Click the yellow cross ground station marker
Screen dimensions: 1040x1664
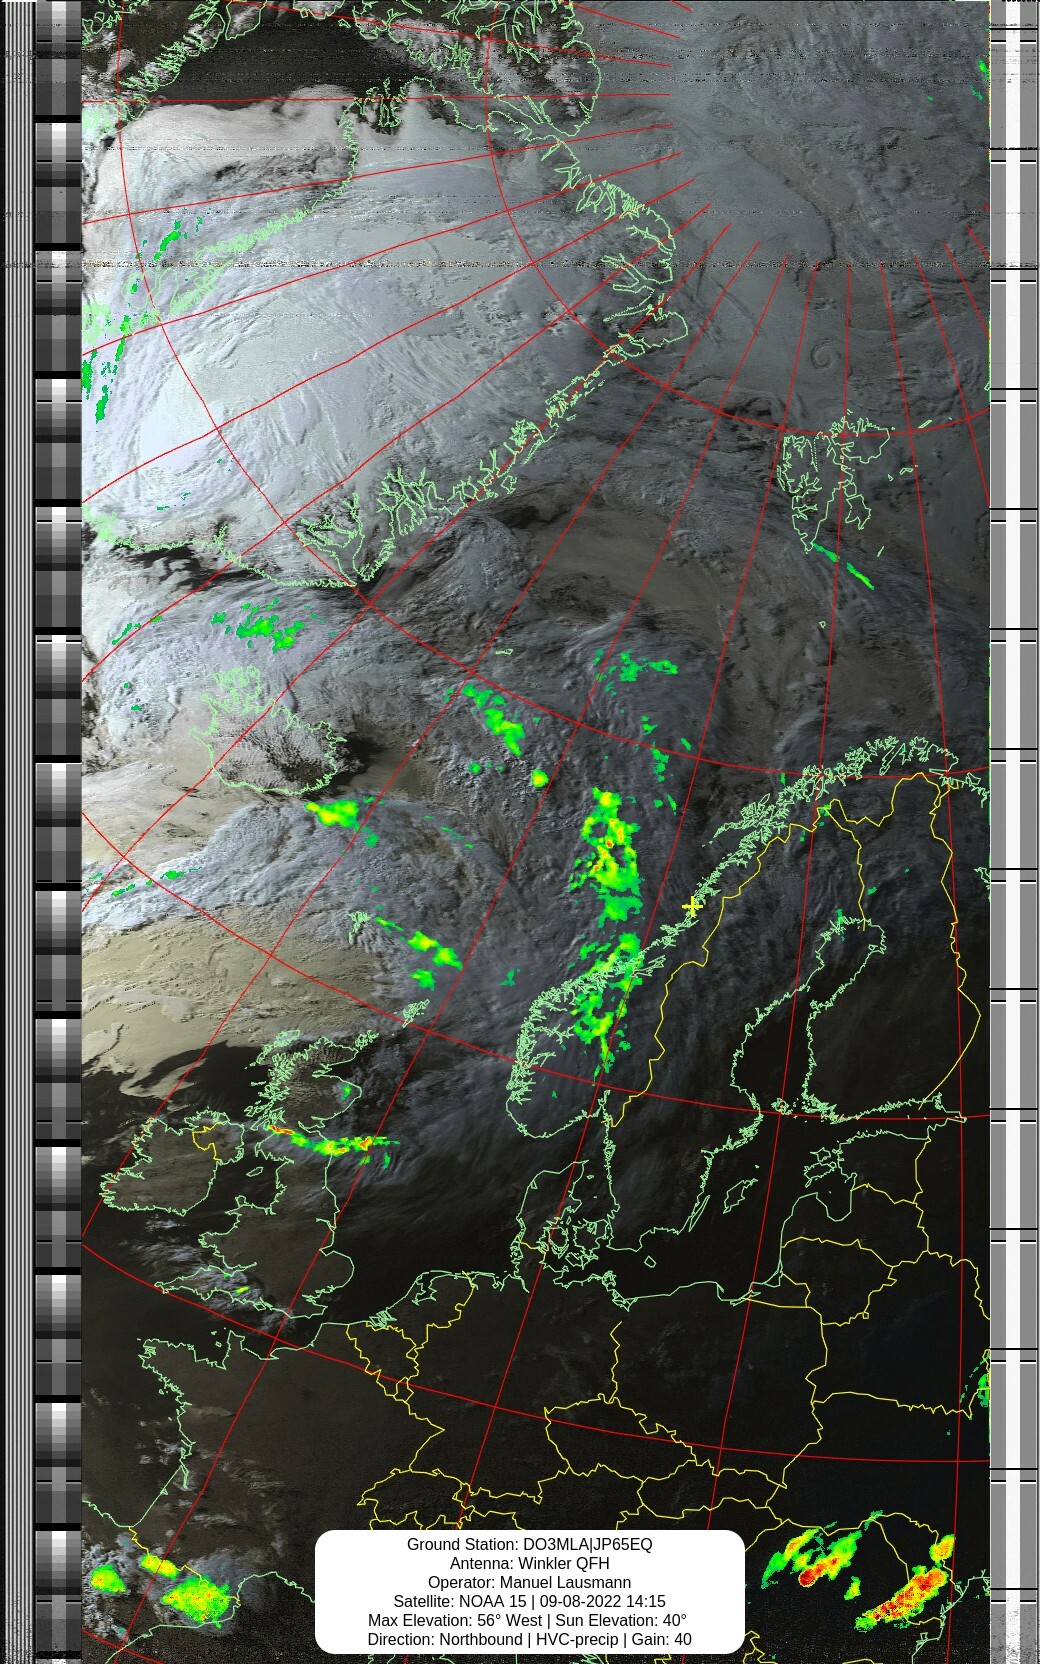pyautogui.click(x=691, y=906)
